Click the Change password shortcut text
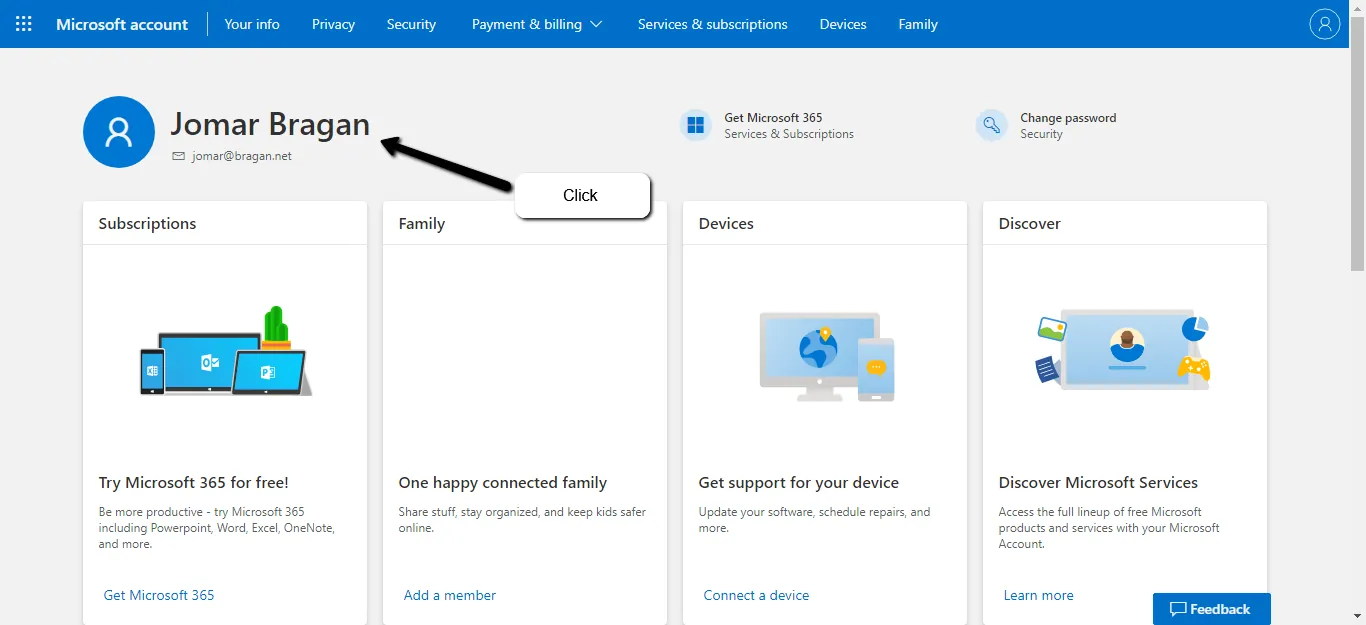This screenshot has width=1366, height=625. (x=1068, y=118)
